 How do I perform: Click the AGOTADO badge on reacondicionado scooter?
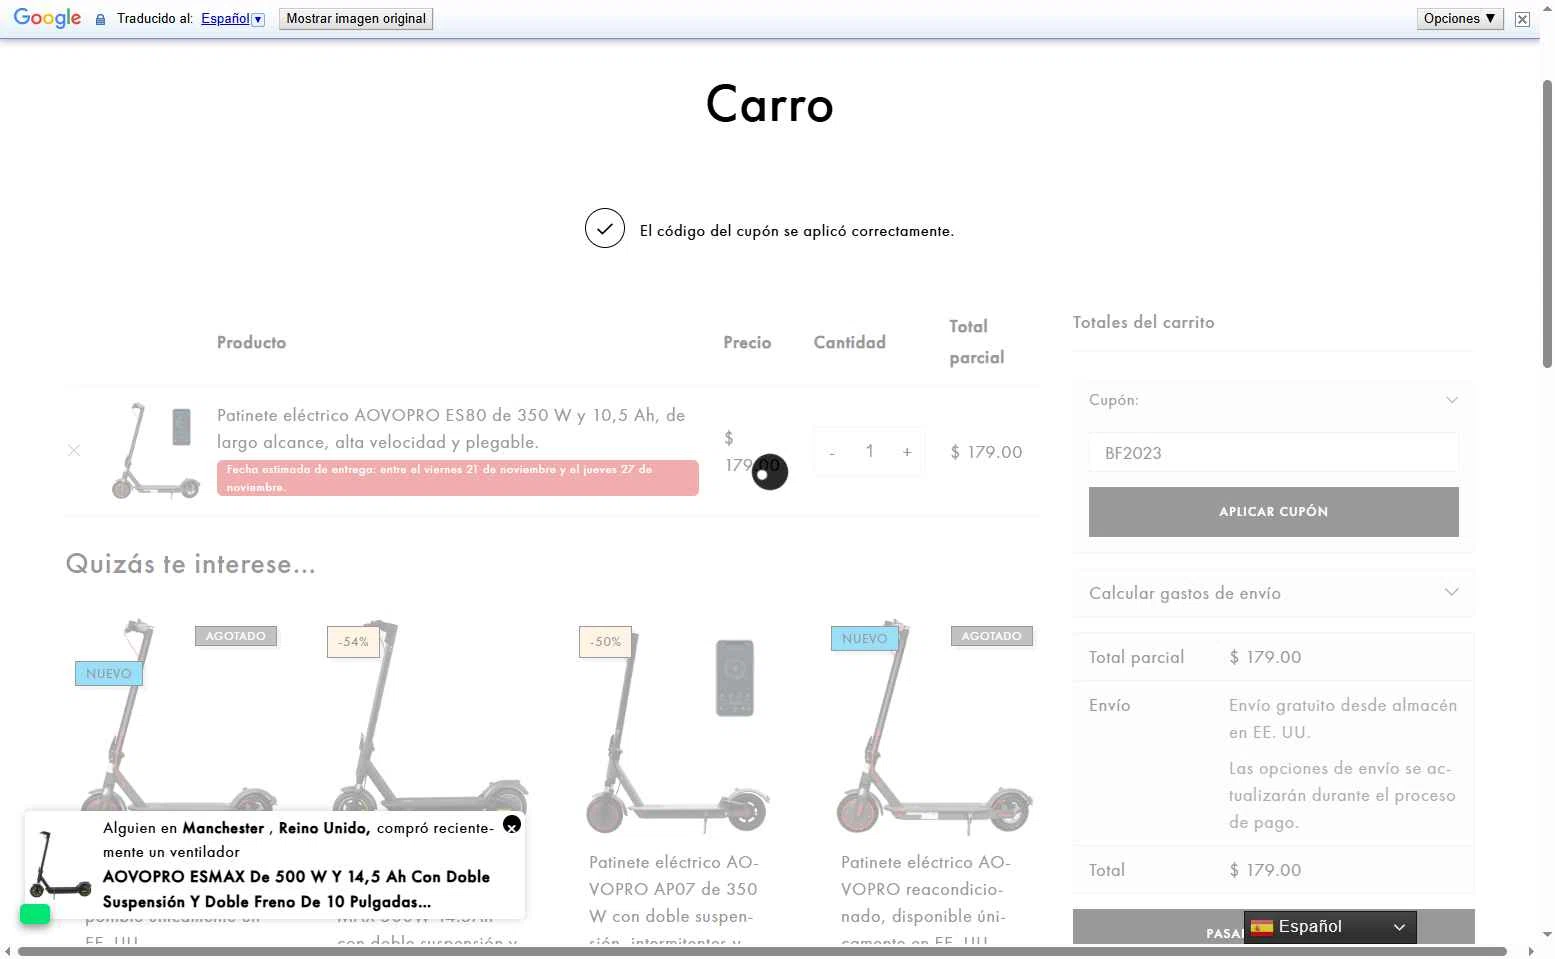pos(991,636)
